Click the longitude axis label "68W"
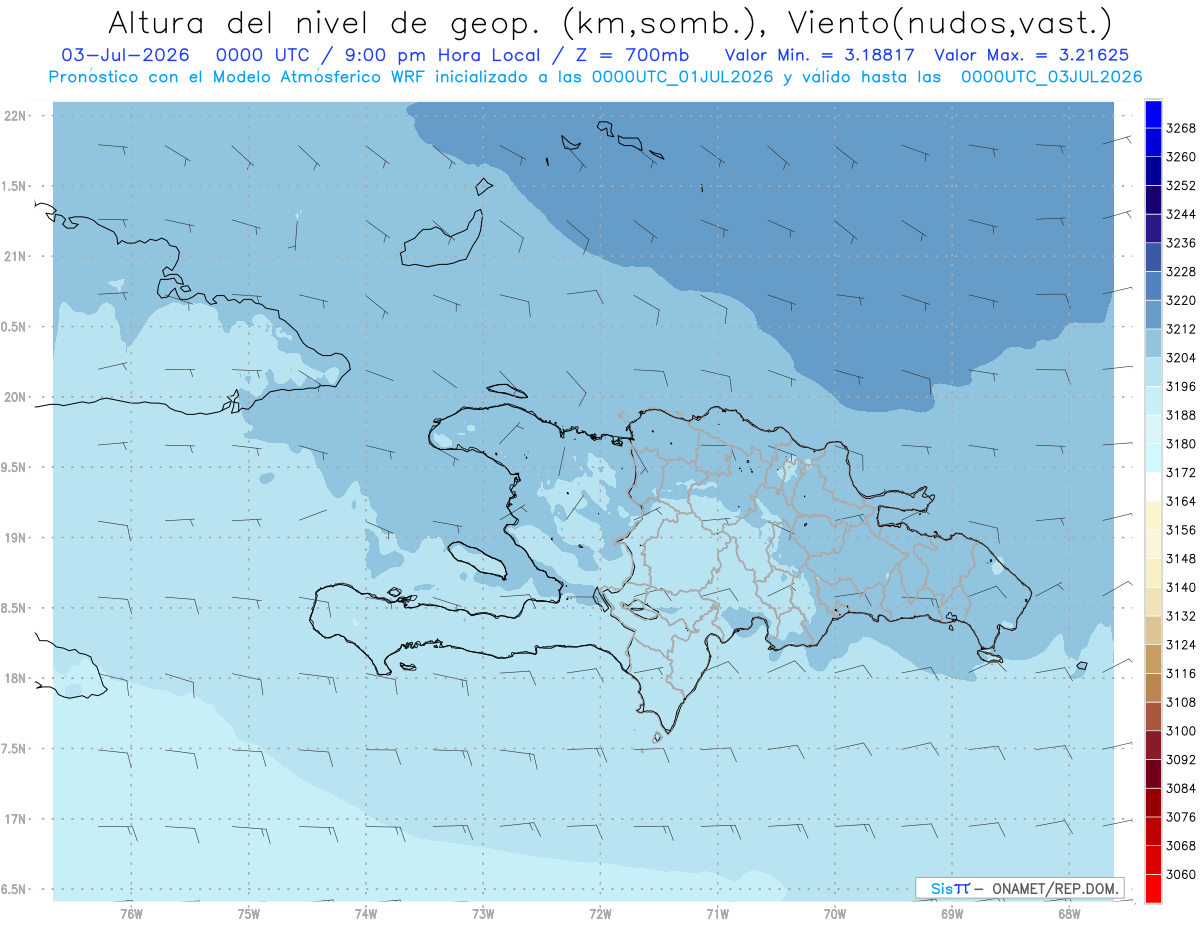The width and height of the screenshot is (1200, 927). [x=1069, y=912]
